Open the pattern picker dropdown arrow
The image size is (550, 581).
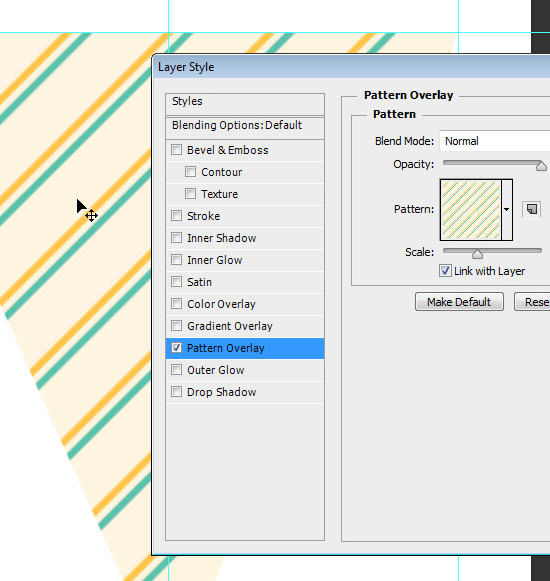[x=507, y=210]
